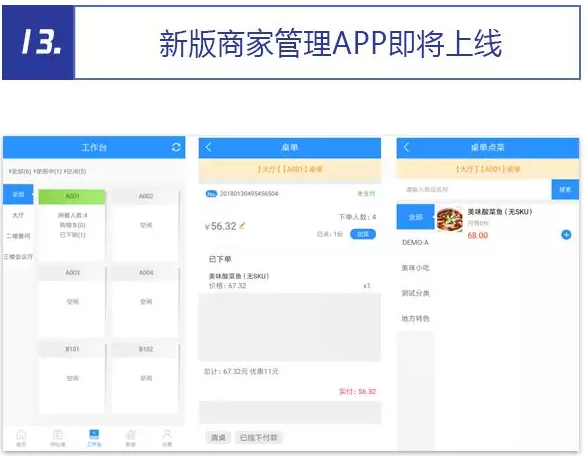Open the 美味酸菜鱼 dish thumbnail
Viewport: 587px width, 456px height.
tap(450, 220)
